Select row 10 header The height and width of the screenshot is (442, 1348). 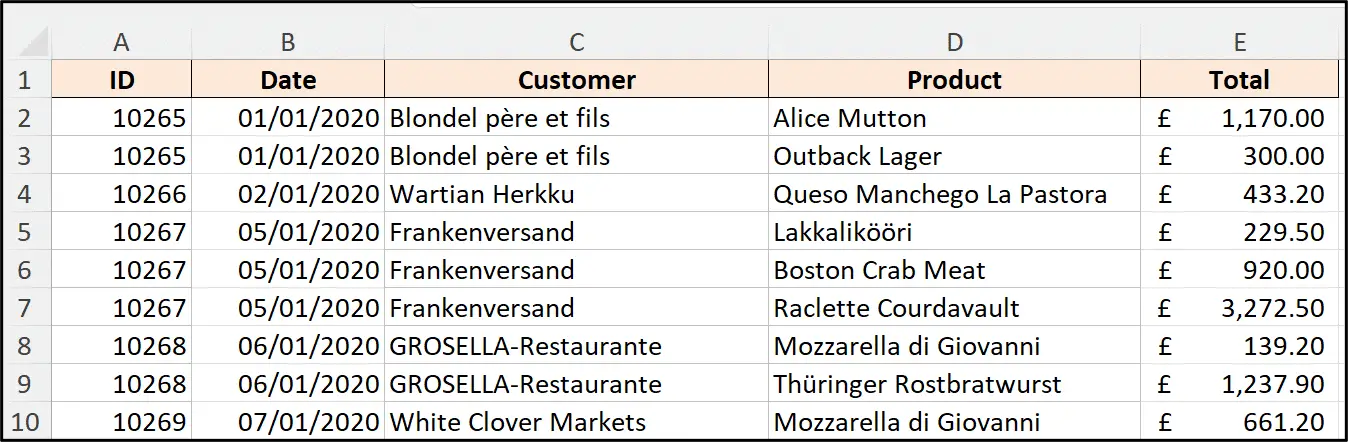coord(26,422)
